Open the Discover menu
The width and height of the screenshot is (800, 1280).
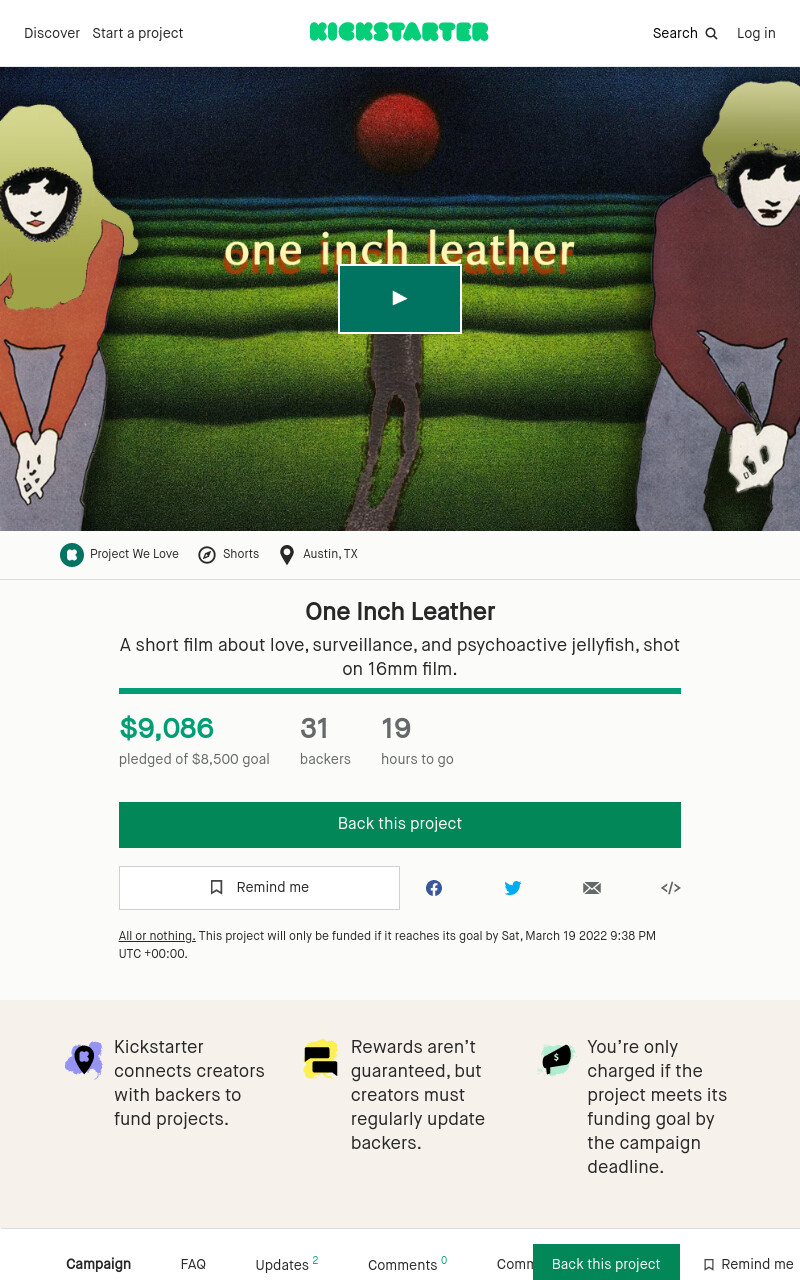click(x=52, y=33)
